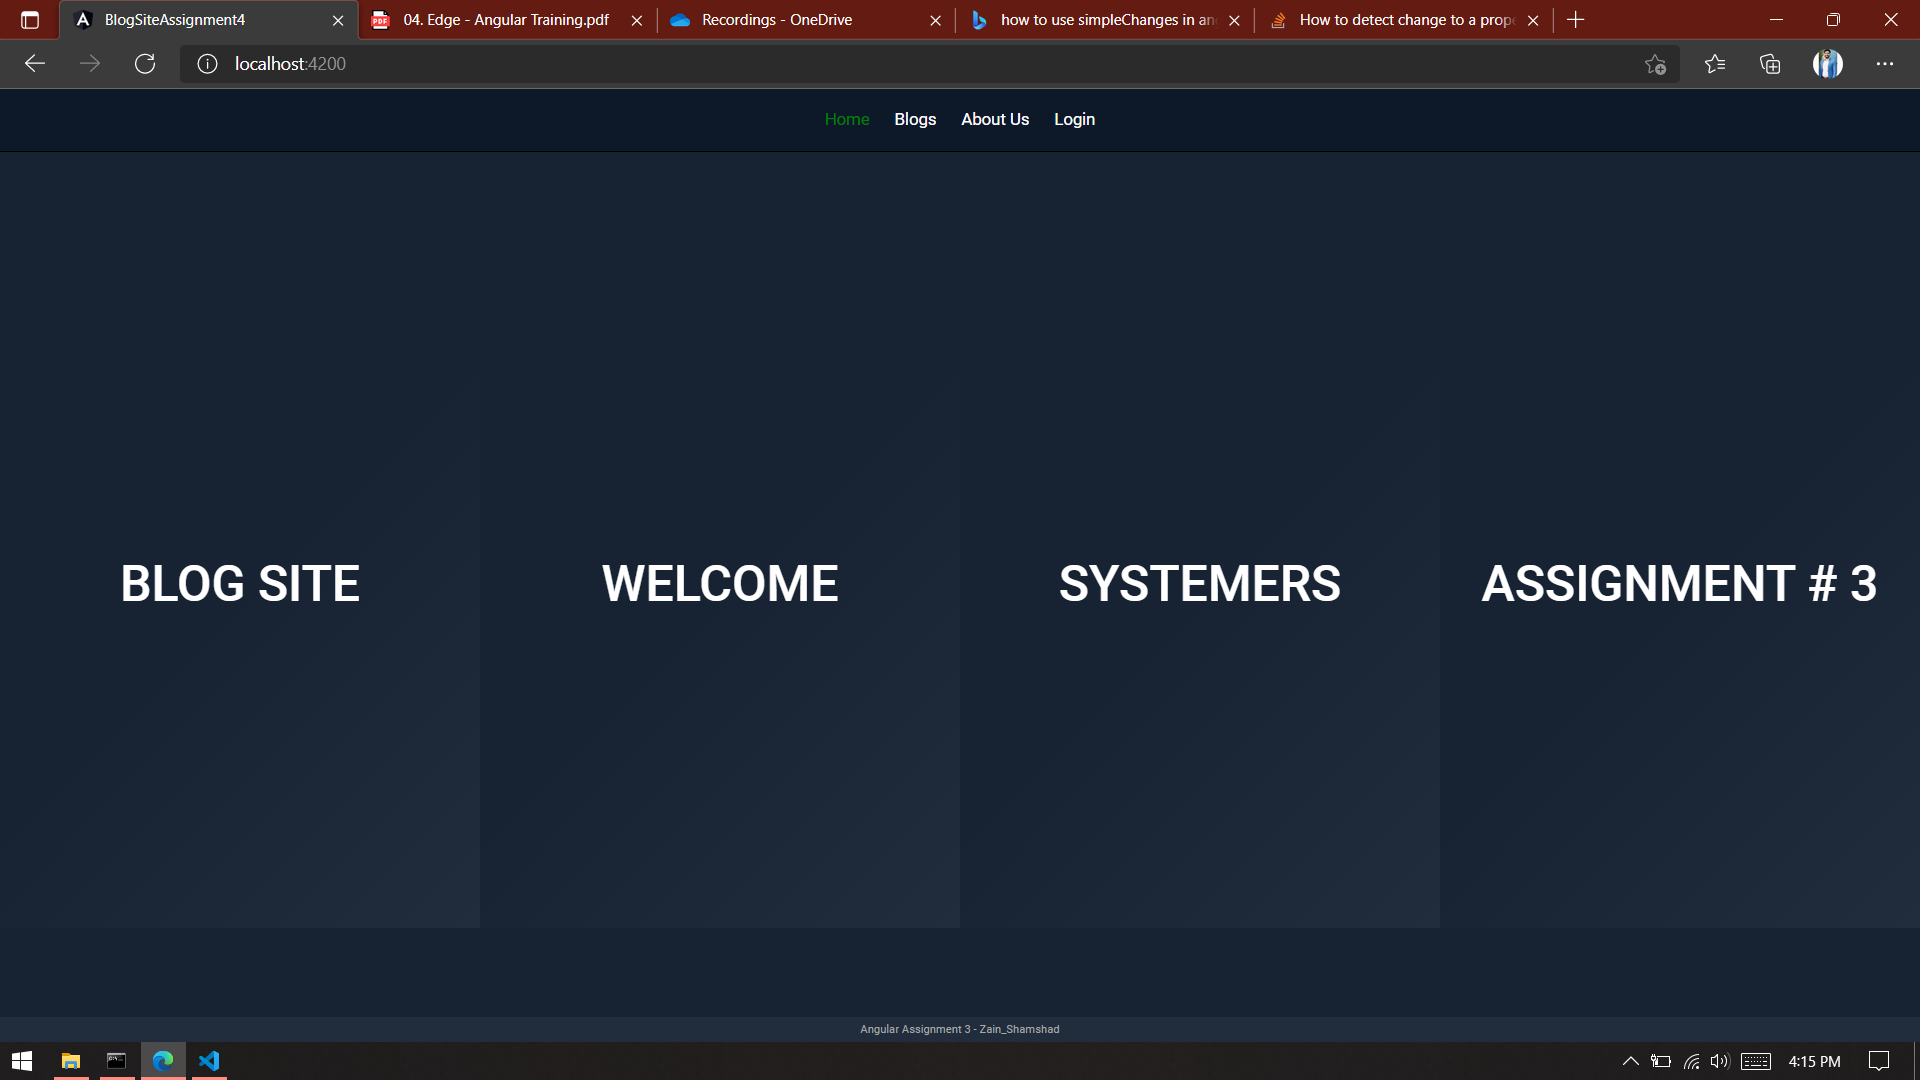The width and height of the screenshot is (1920, 1080).
Task: Open the Login page
Action: tap(1074, 119)
